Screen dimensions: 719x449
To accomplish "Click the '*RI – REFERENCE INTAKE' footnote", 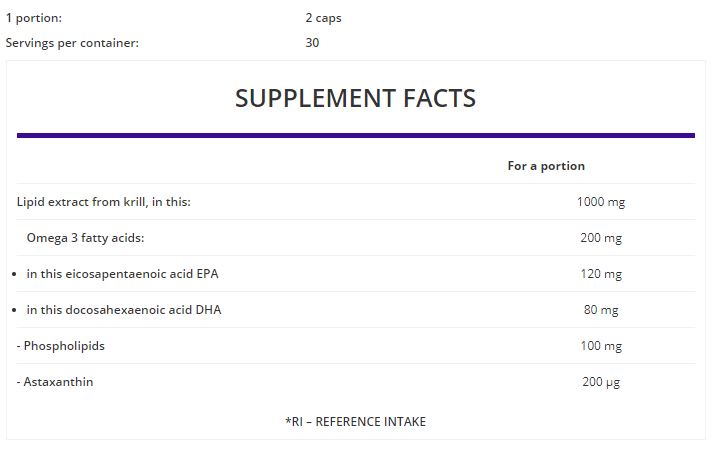I will click(355, 421).
